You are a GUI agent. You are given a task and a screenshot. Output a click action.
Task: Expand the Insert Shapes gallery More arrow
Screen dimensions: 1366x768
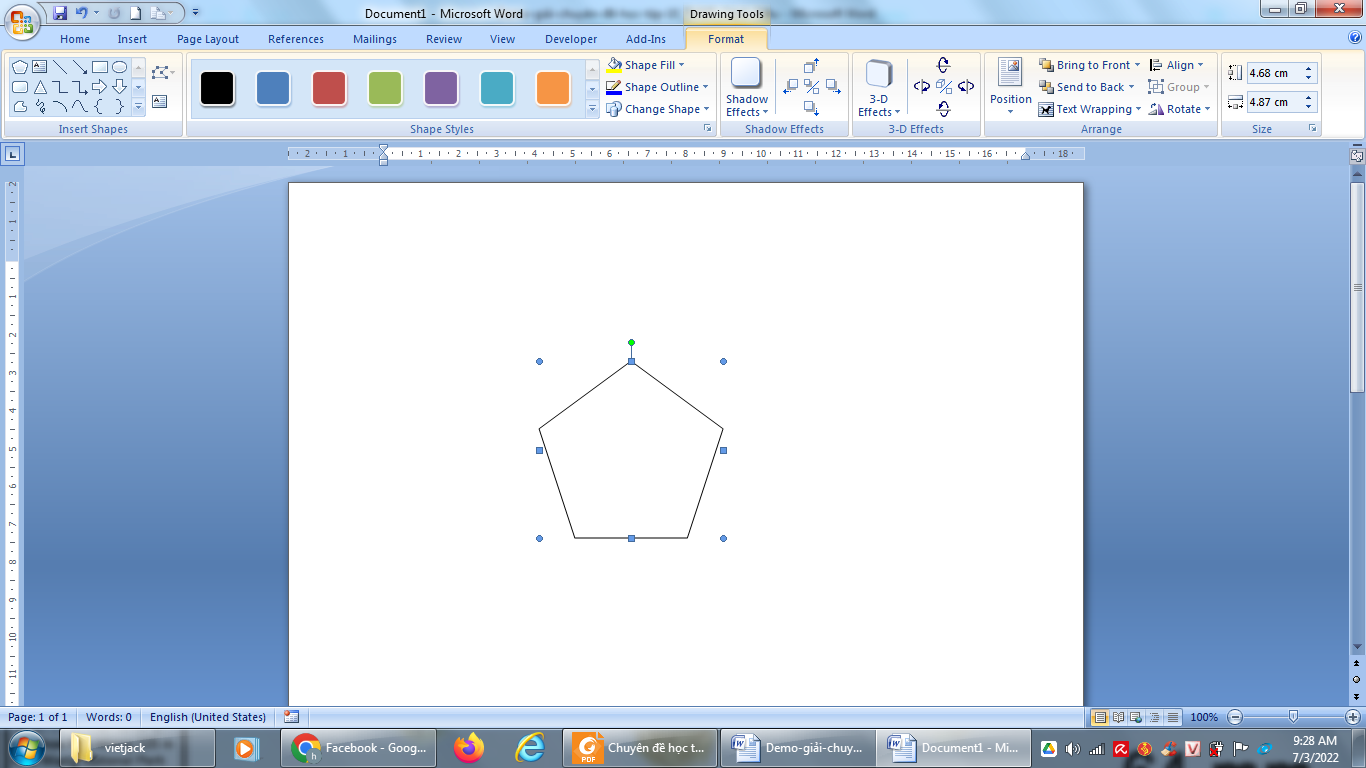pyautogui.click(x=138, y=107)
